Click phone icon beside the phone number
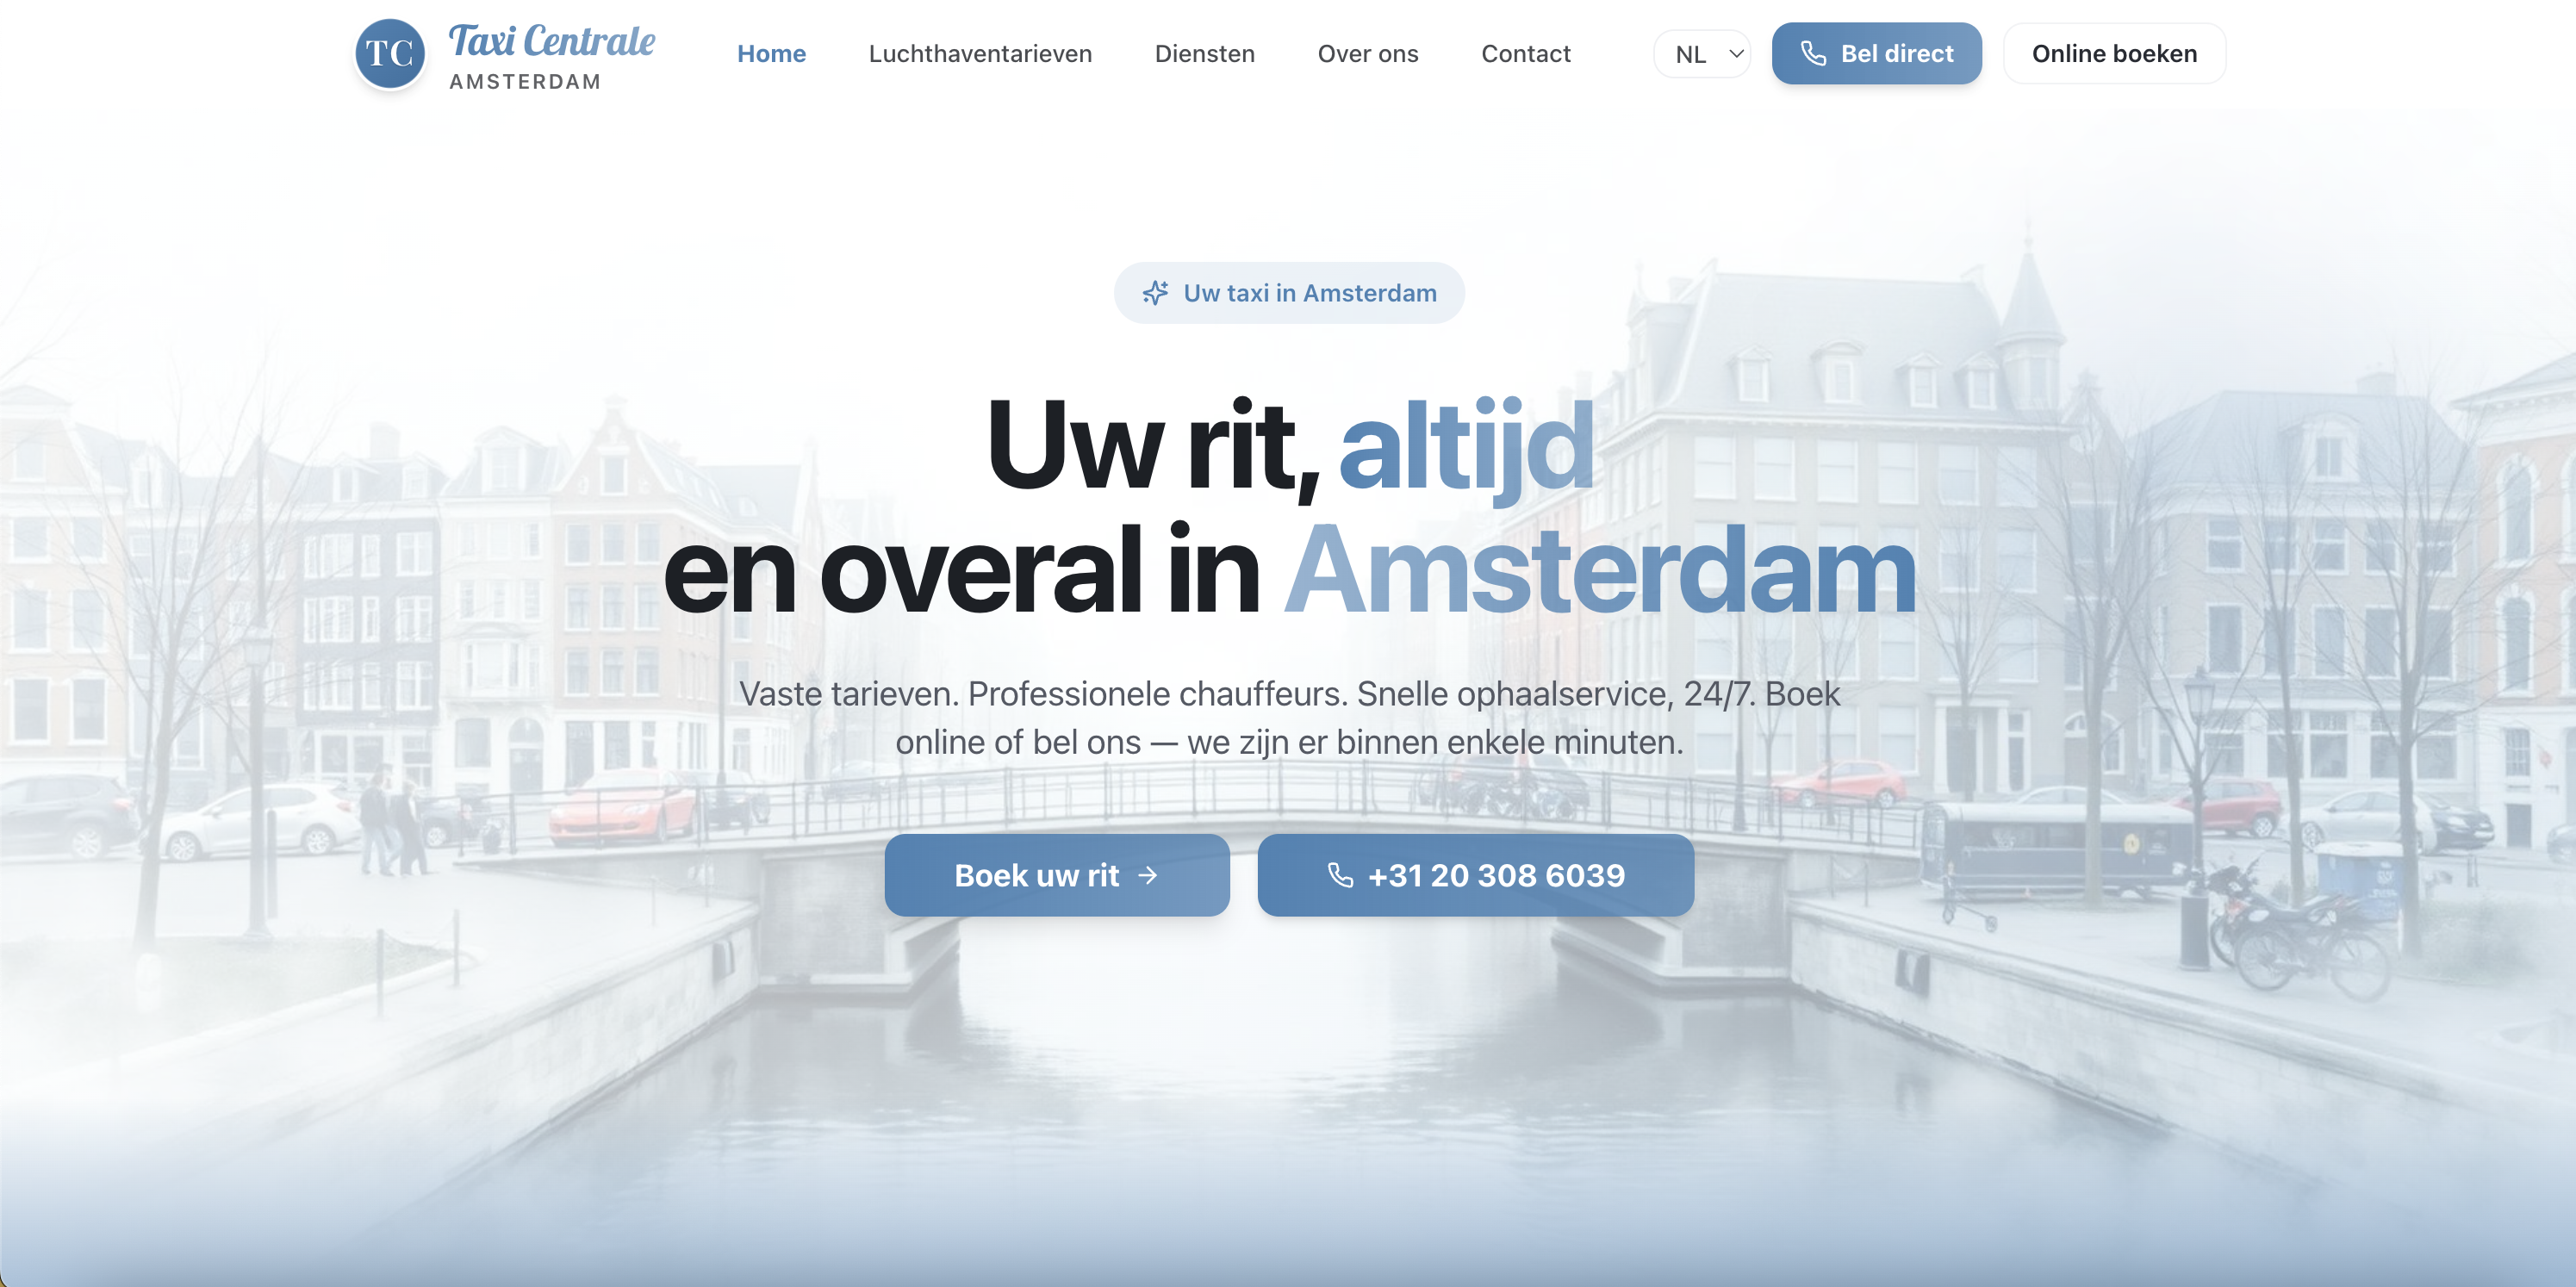Viewport: 2576px width, 1287px height. coord(1340,875)
